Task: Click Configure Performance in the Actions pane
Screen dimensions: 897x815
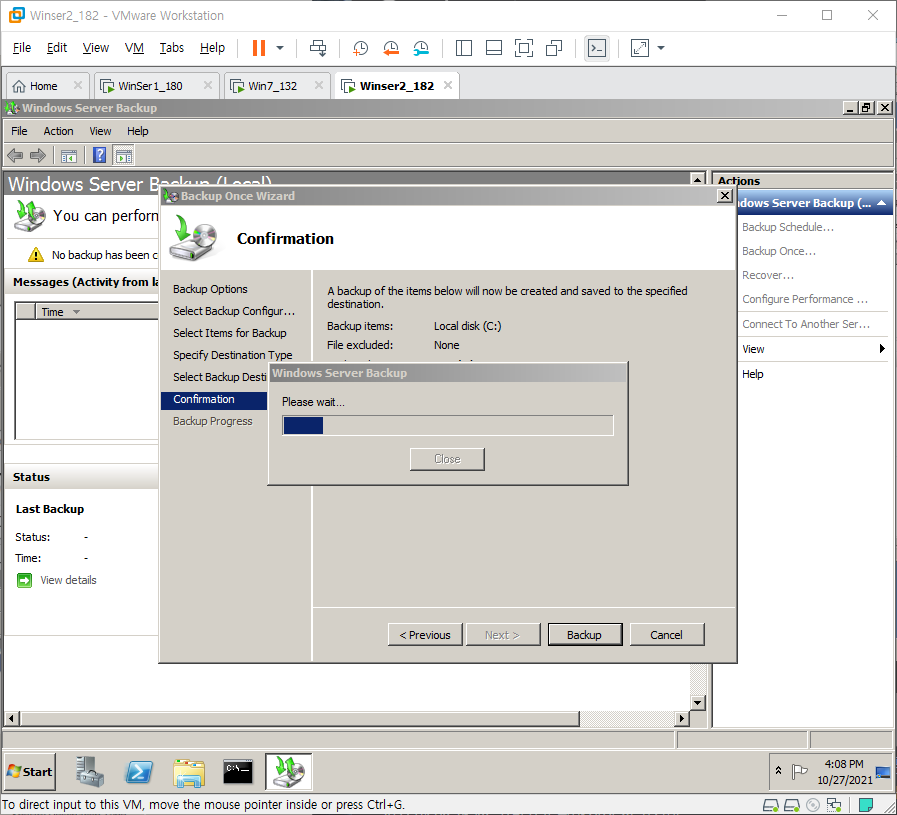Action: point(805,299)
